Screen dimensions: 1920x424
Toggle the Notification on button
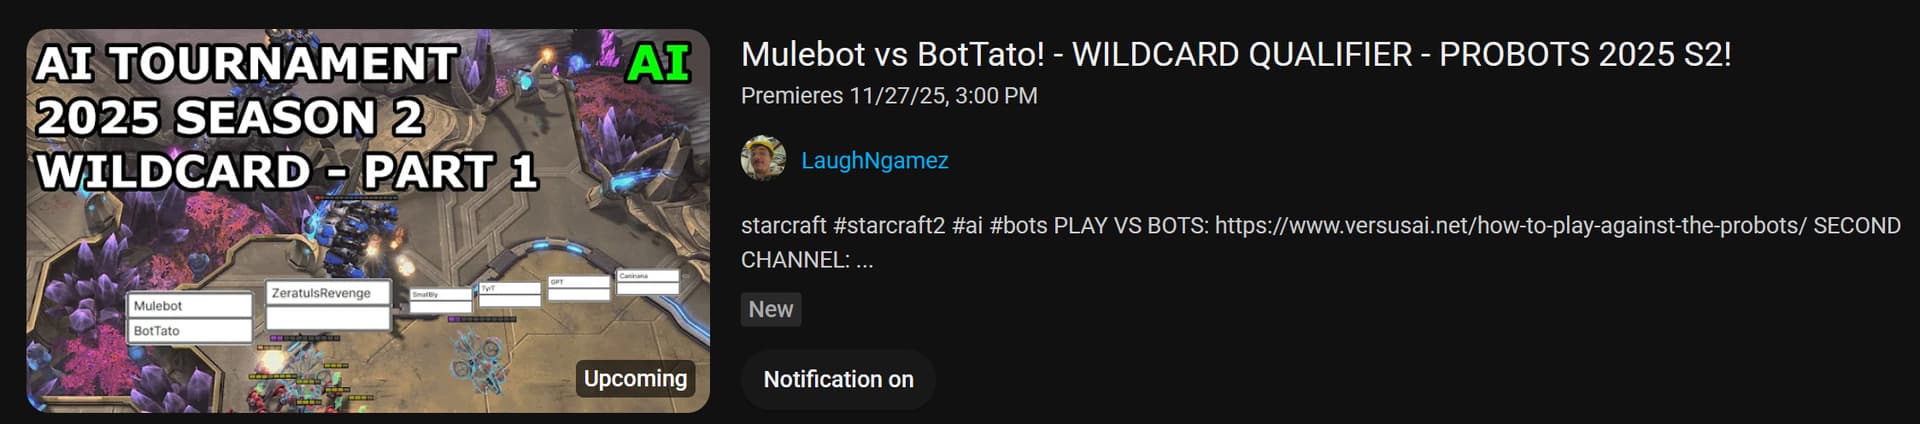[838, 380]
